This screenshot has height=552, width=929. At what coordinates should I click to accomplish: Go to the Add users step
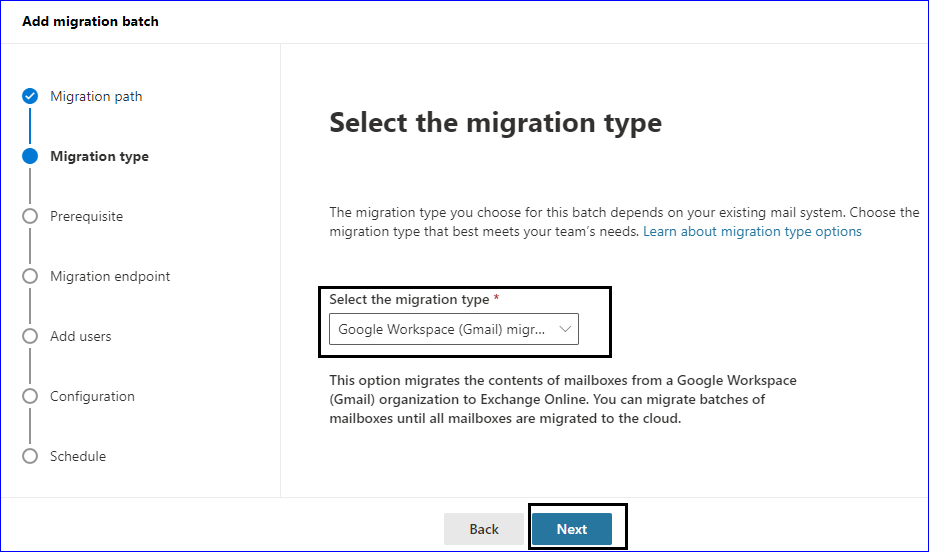81,336
